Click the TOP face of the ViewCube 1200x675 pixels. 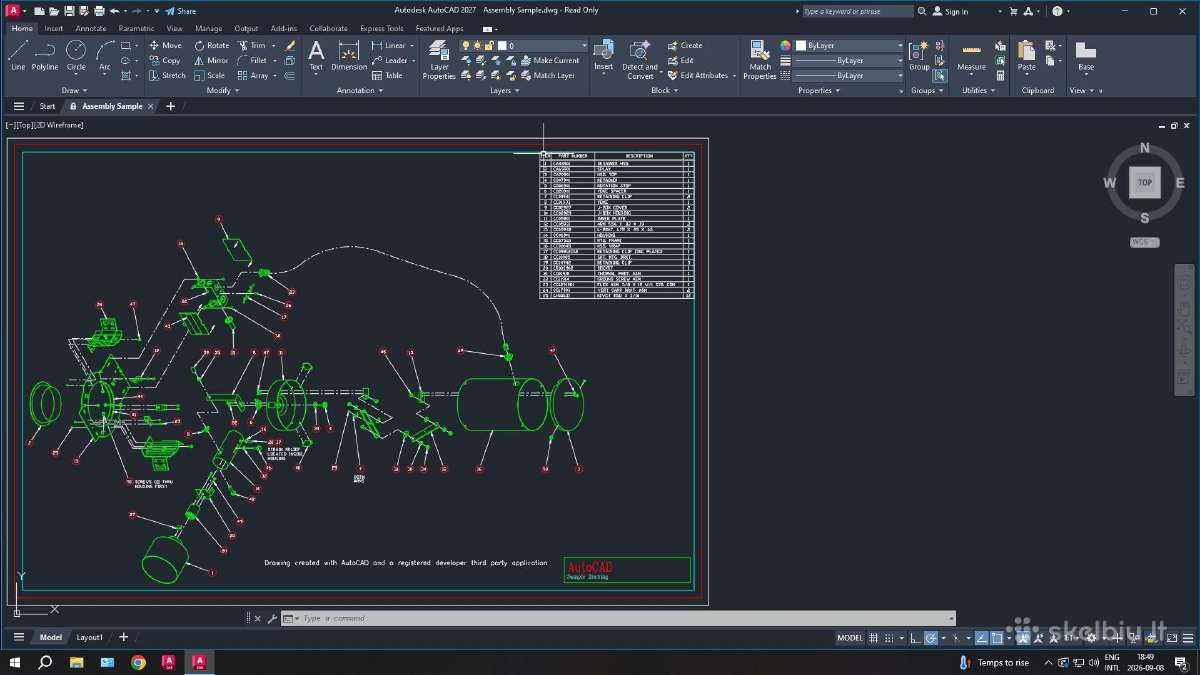click(1145, 183)
